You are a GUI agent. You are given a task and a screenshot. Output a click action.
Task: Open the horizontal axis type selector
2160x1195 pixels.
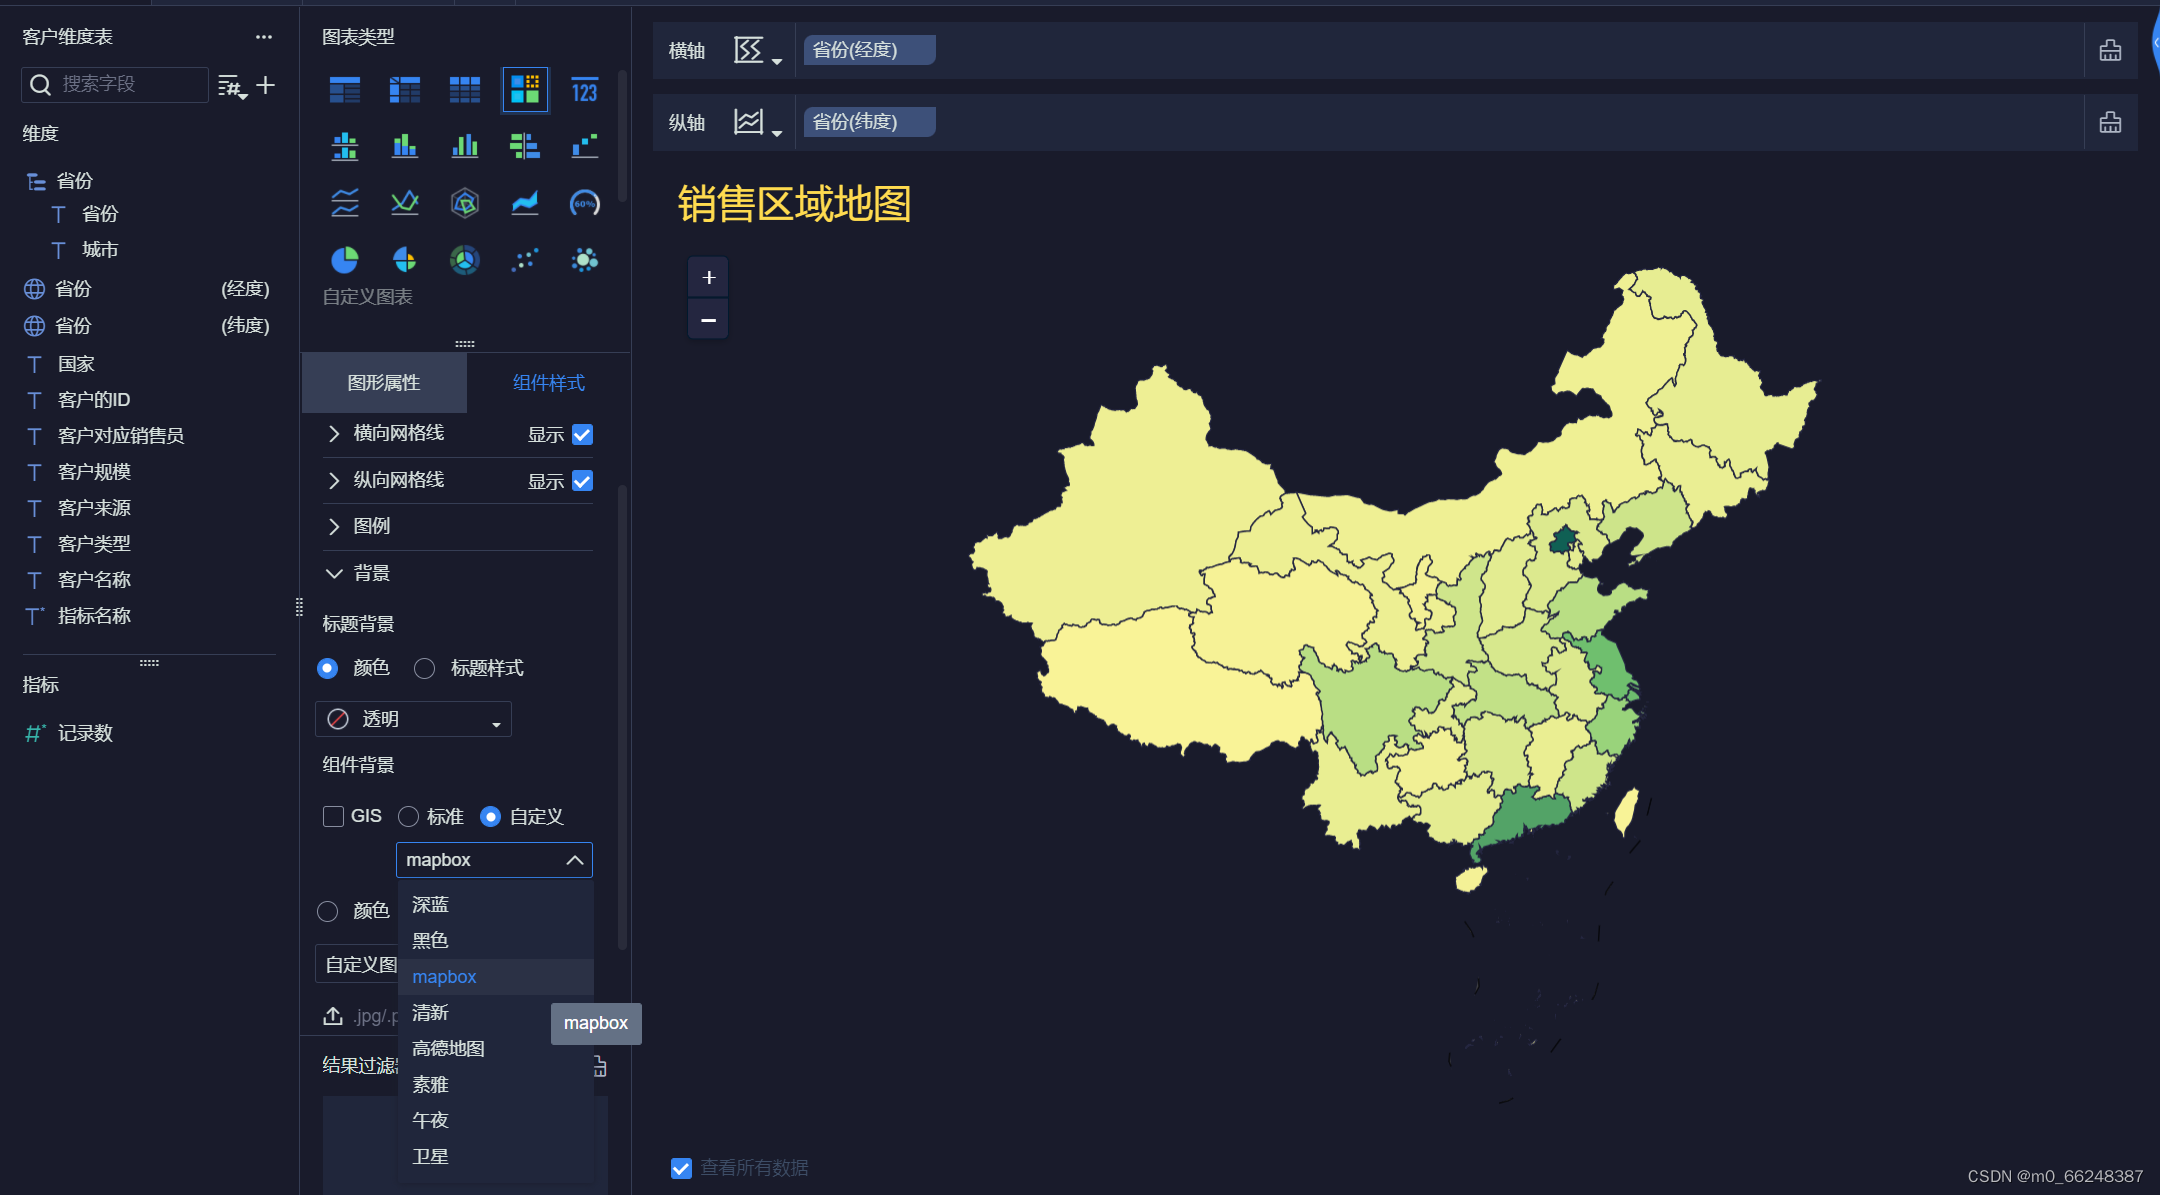coord(758,50)
